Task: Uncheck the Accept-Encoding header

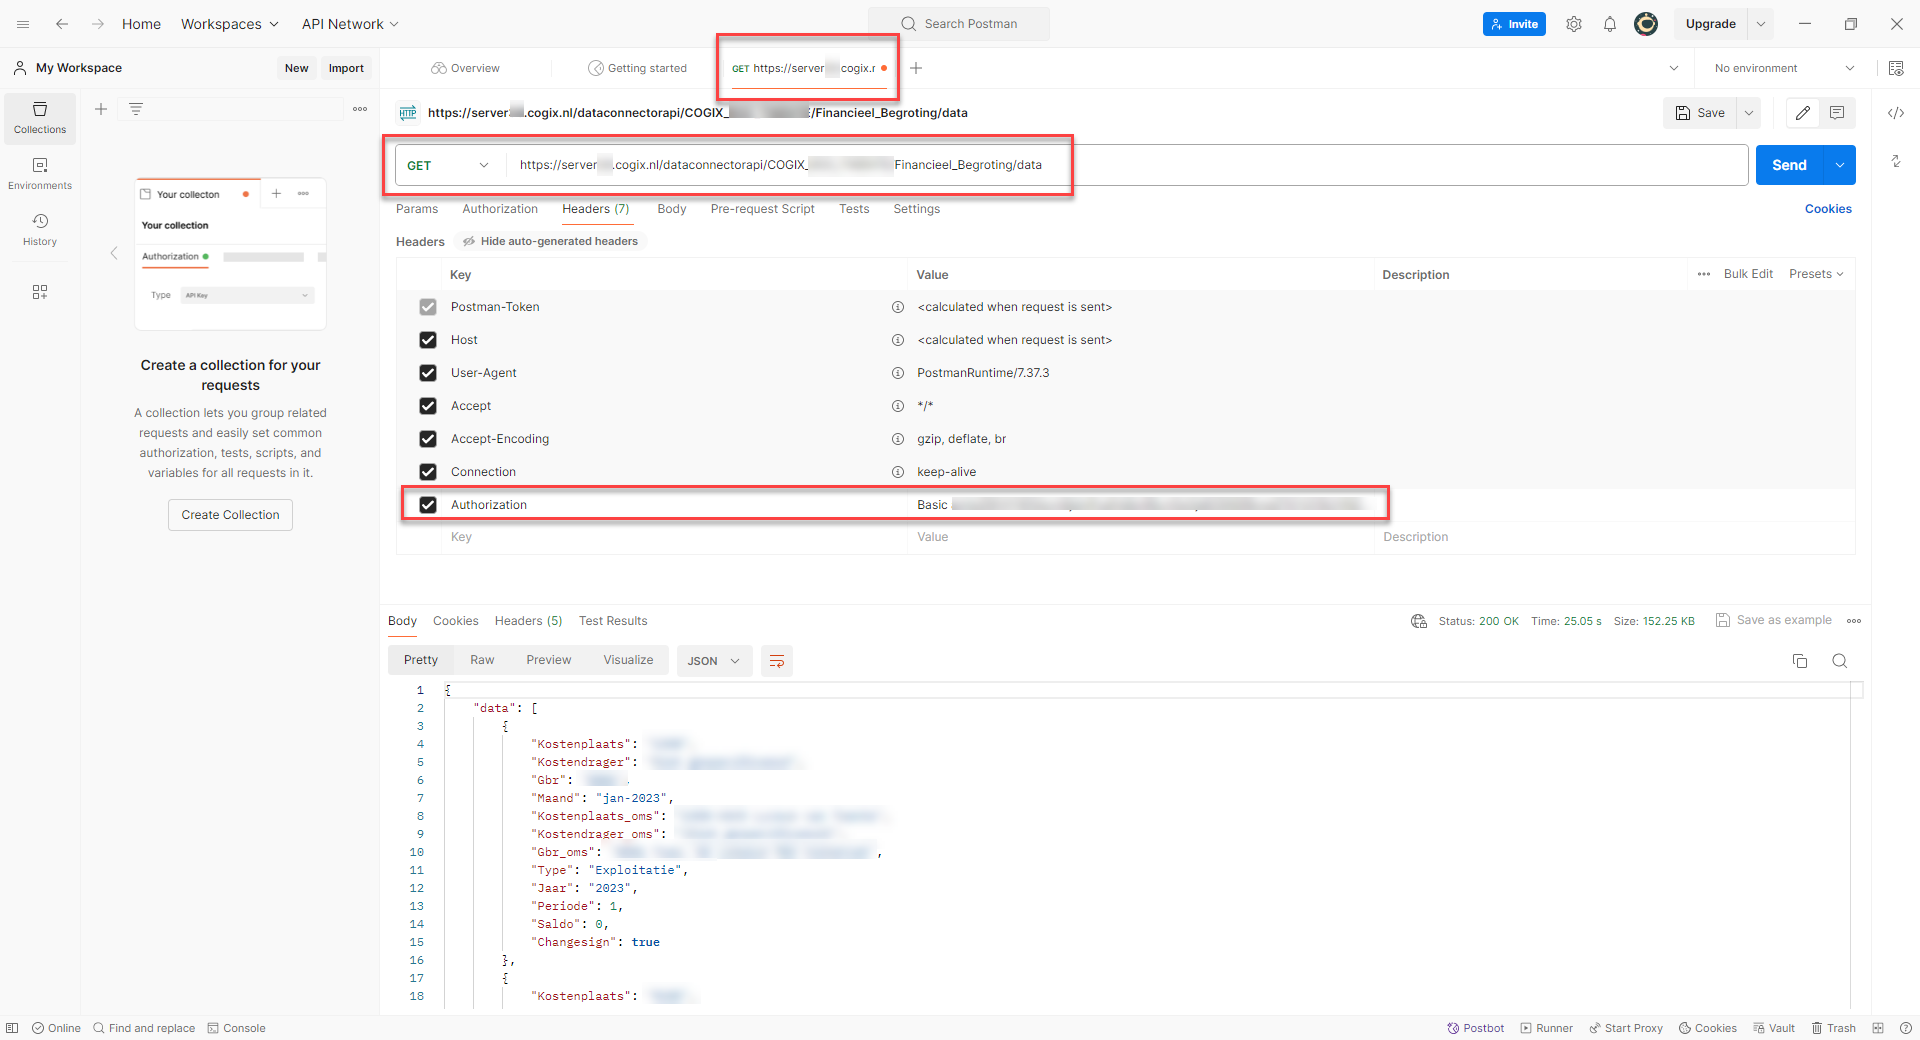Action: pyautogui.click(x=428, y=439)
